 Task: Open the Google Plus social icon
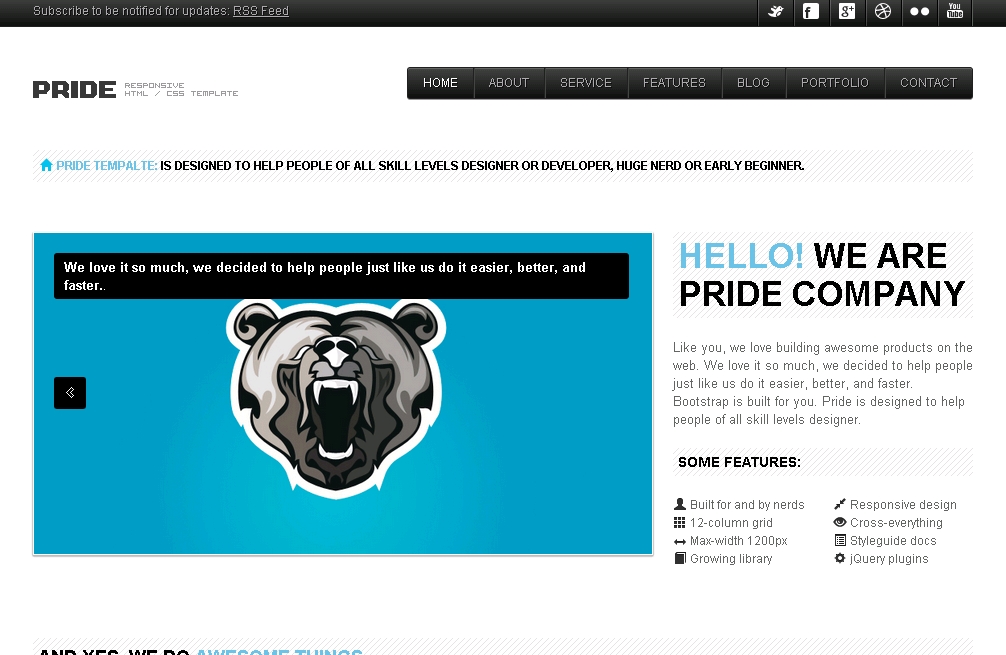coord(847,12)
